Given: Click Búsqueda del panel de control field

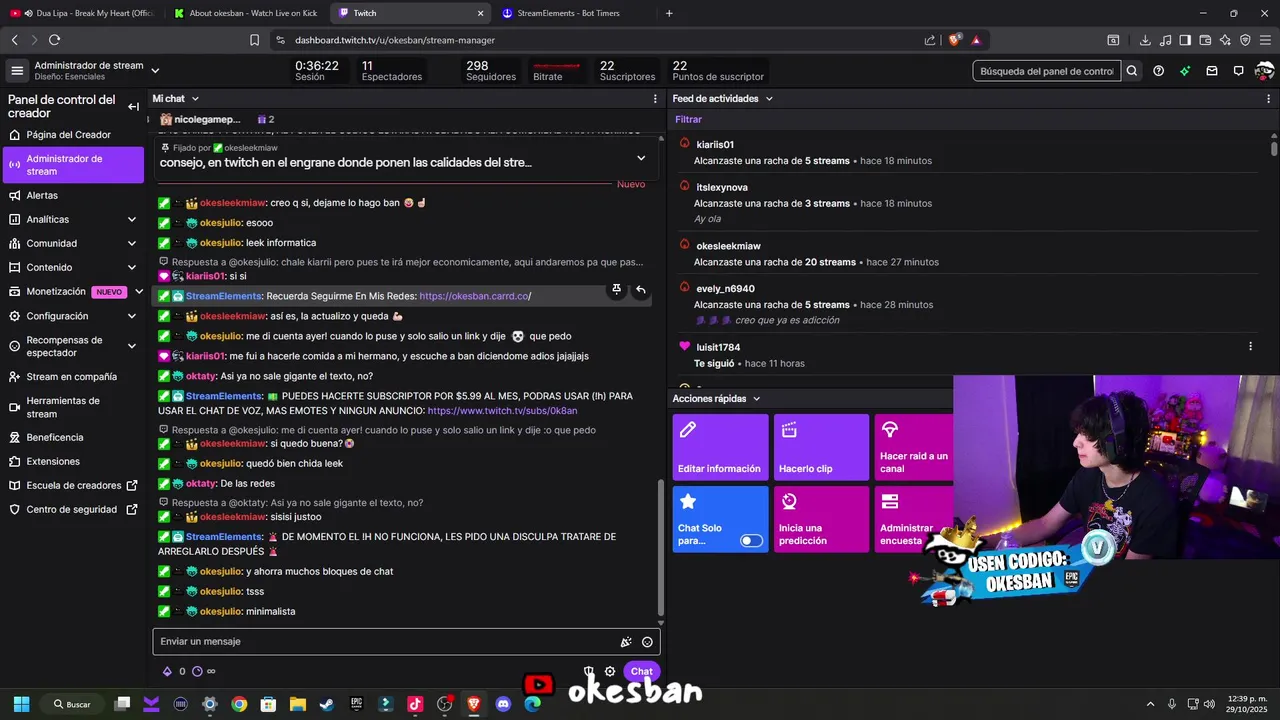Looking at the screenshot, I should [x=1046, y=71].
